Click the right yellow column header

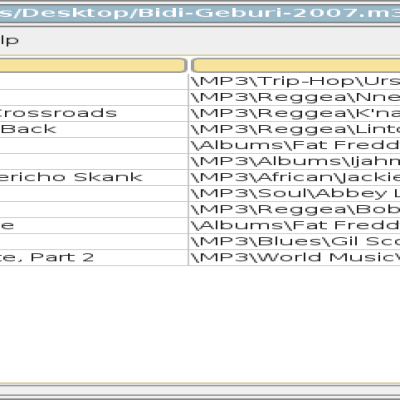click(x=296, y=66)
